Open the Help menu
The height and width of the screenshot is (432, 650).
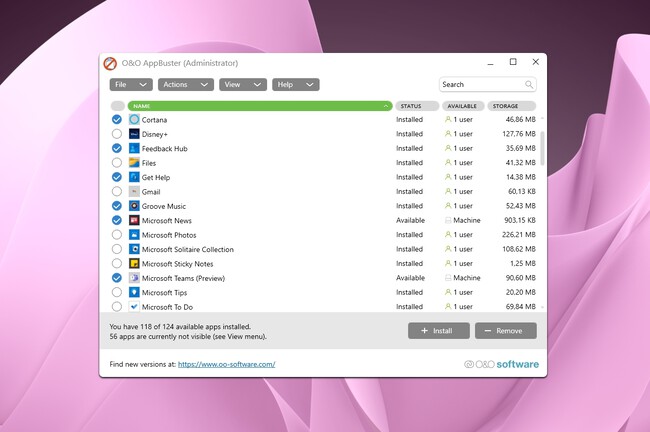295,85
